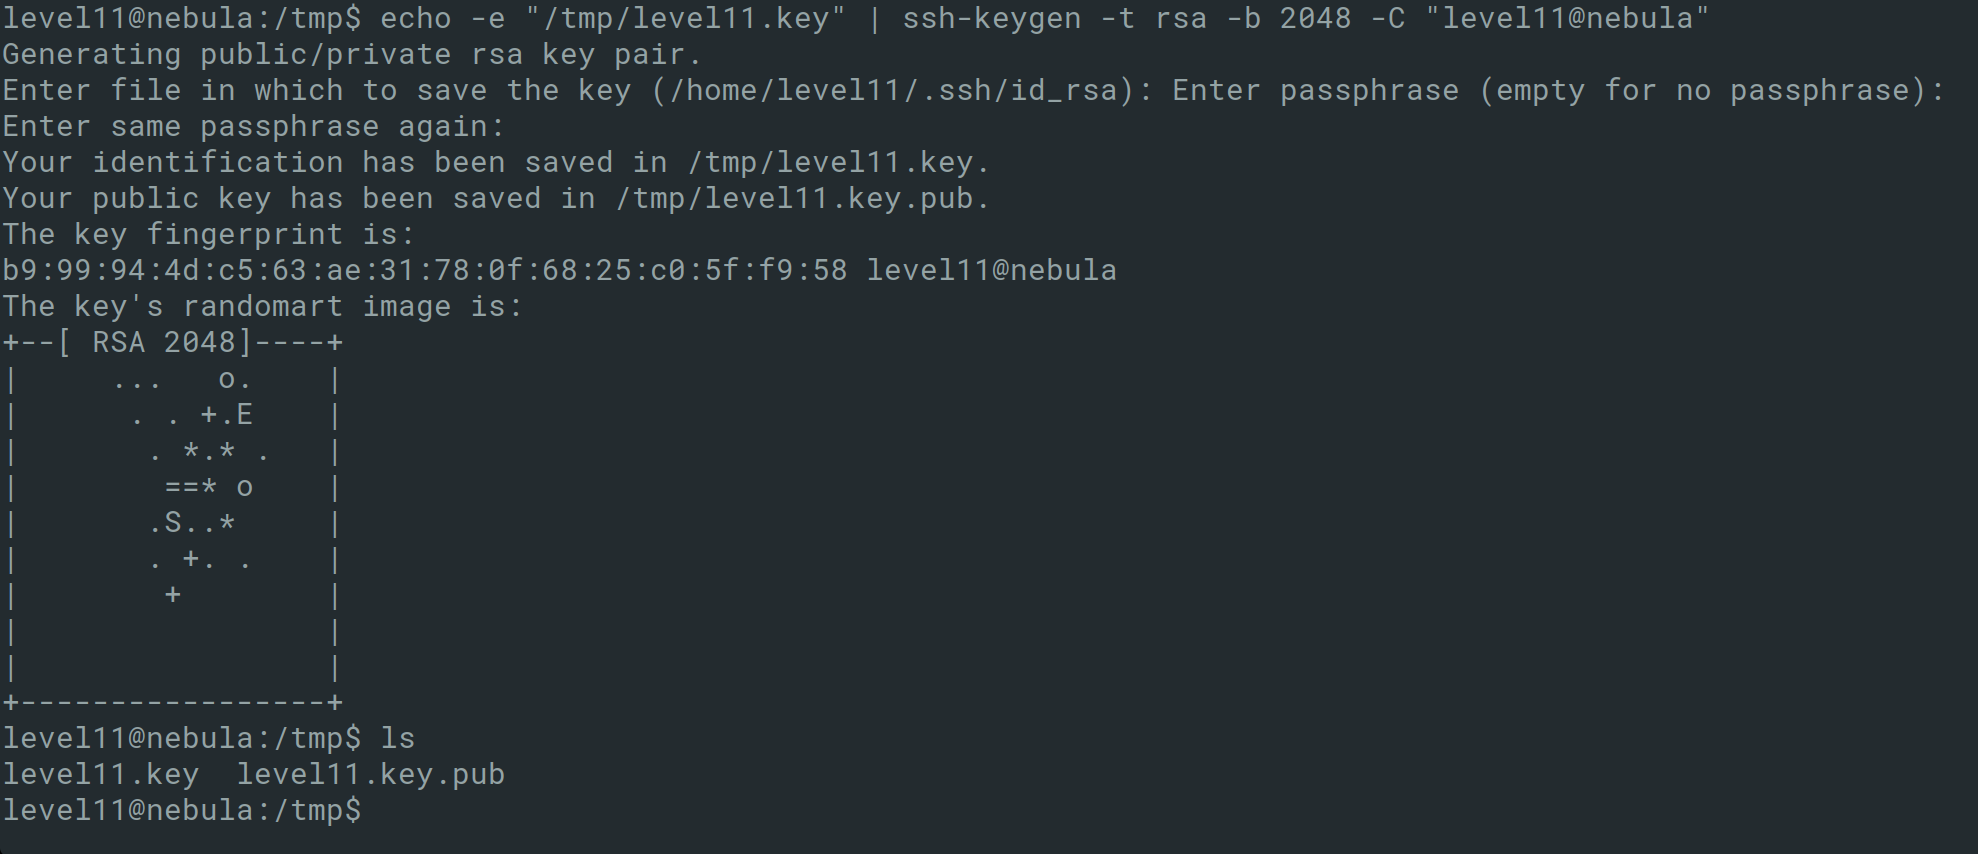Click the letter S in the randomart
The image size is (1978, 854).
173,522
